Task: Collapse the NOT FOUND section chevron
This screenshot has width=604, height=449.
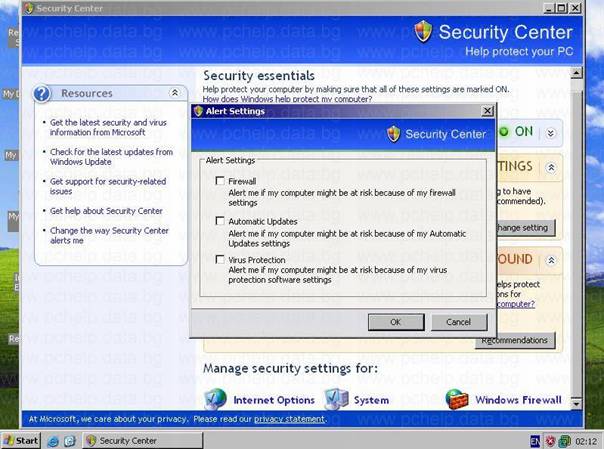Action: (553, 259)
